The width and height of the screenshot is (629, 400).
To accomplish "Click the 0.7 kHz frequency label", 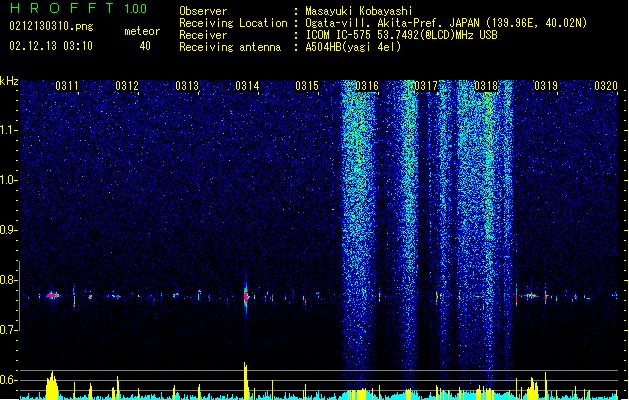I will [x=9, y=330].
